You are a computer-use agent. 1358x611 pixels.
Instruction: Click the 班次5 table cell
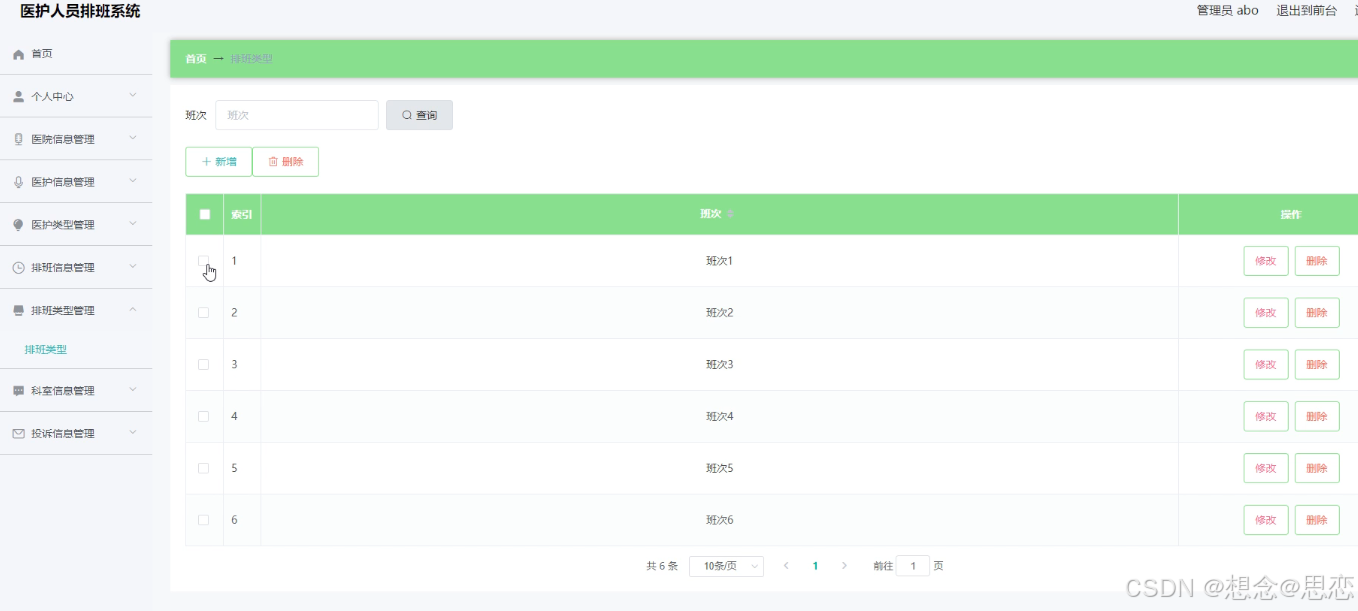(x=720, y=469)
